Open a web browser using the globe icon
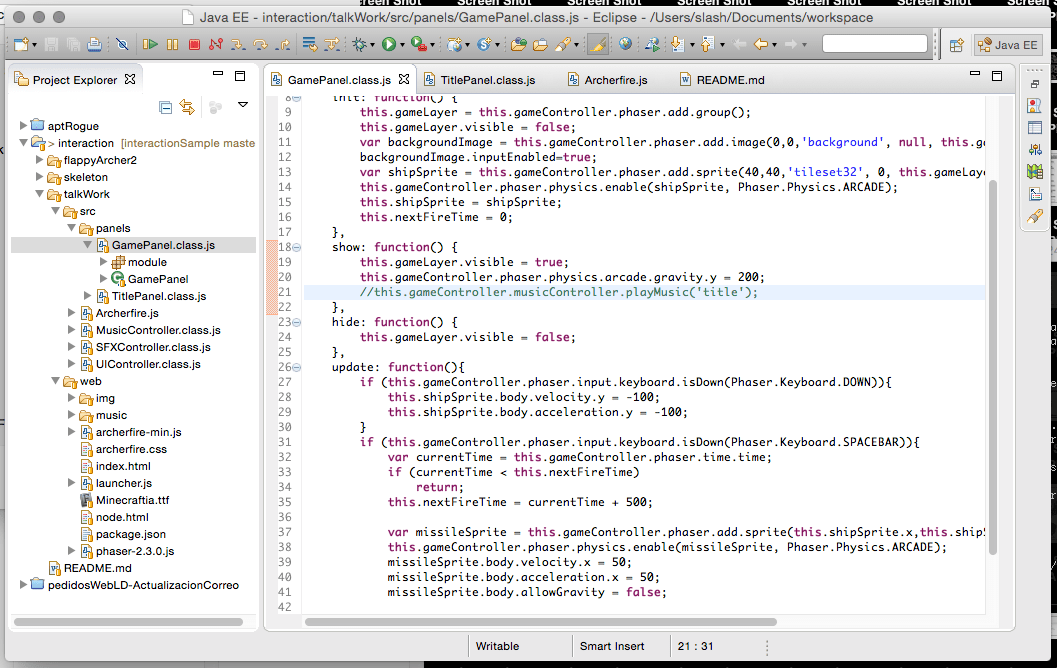This screenshot has height=668, width=1057. coord(624,43)
